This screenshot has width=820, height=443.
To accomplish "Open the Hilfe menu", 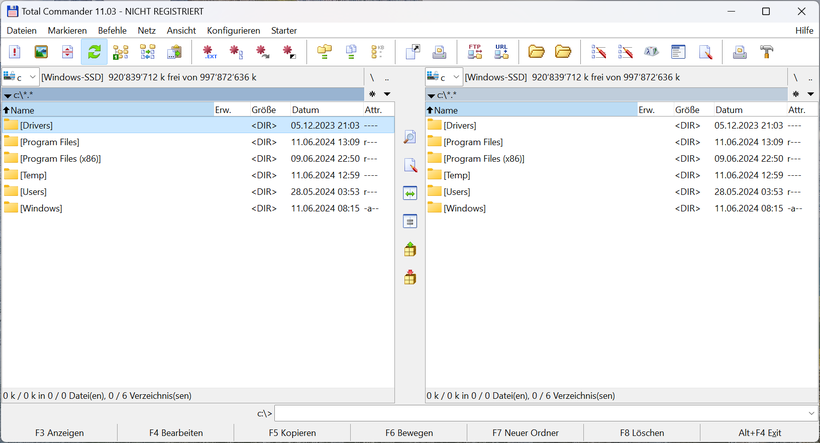I will pyautogui.click(x=804, y=30).
